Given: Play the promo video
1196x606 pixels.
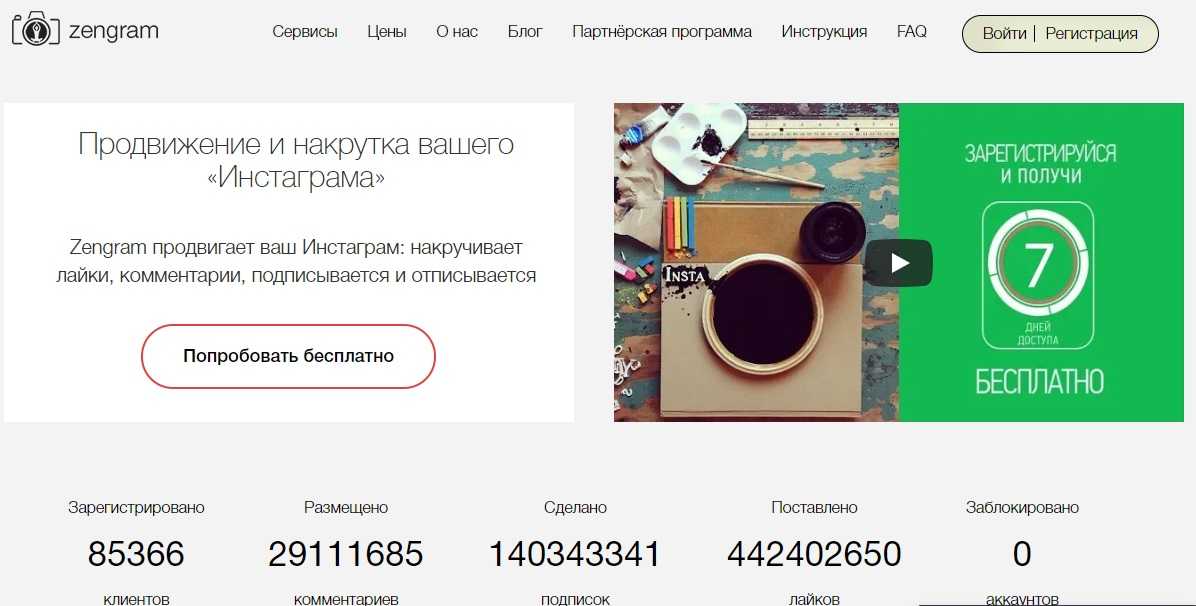Looking at the screenshot, I should coord(899,263).
